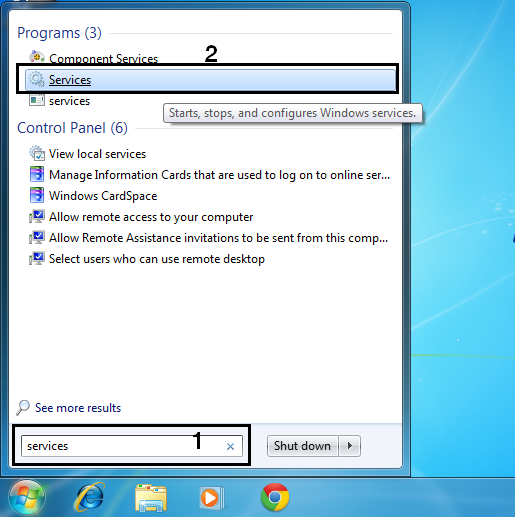The height and width of the screenshot is (517, 515).
Task: Click the Component Services icon
Action: point(37,57)
